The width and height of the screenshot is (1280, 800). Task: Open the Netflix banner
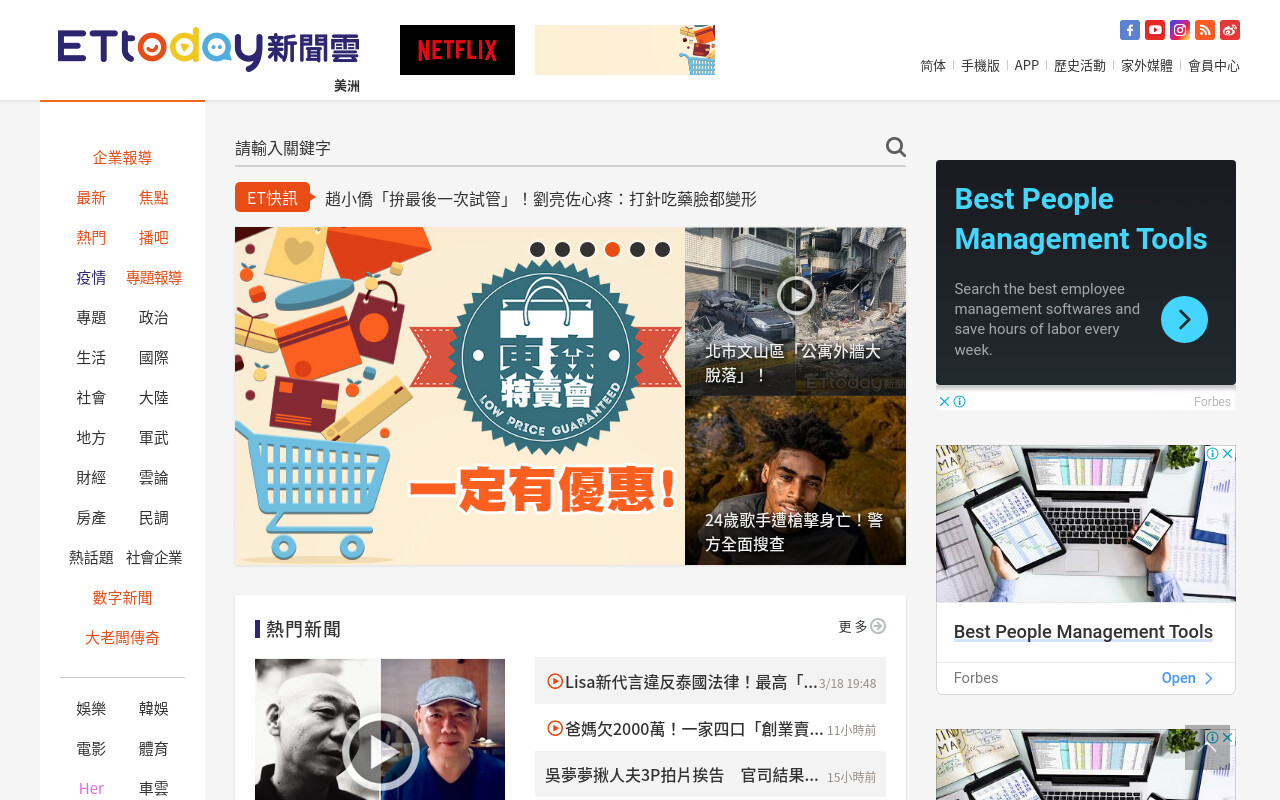pyautogui.click(x=457, y=50)
